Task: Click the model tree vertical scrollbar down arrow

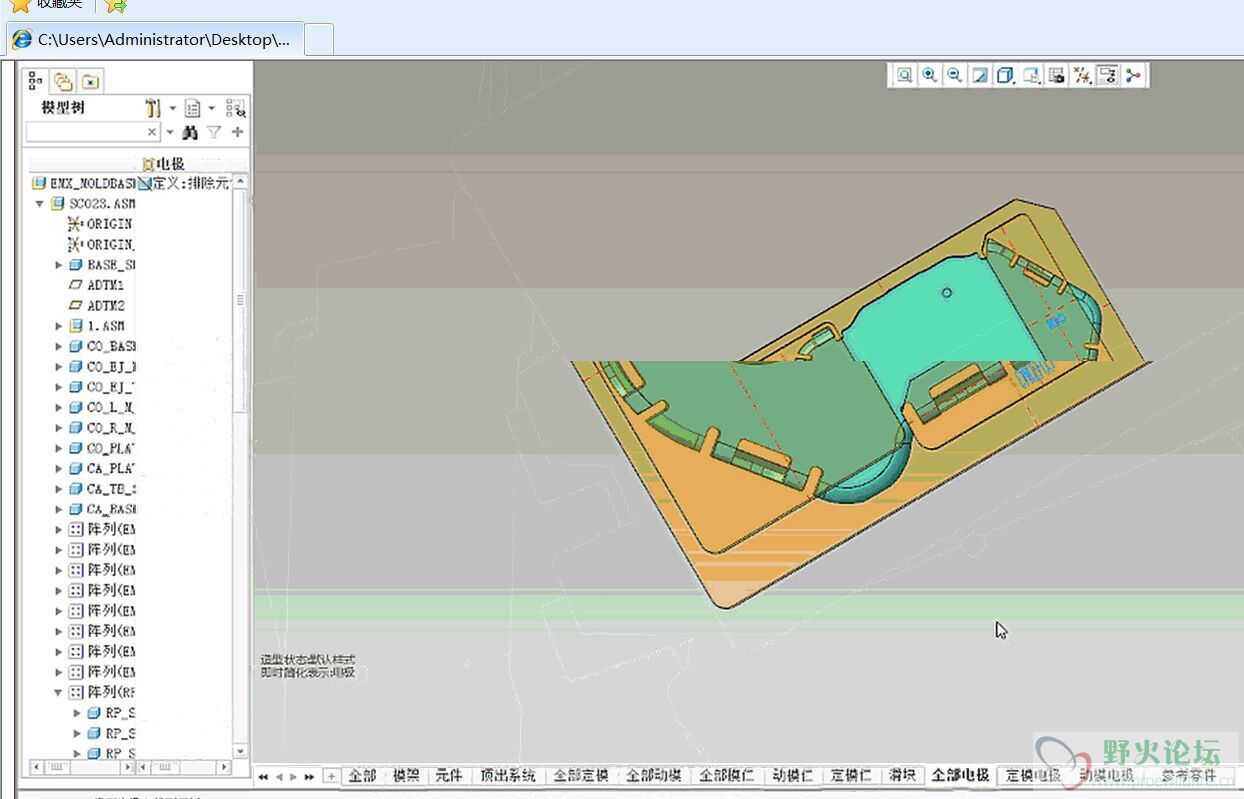Action: tap(240, 751)
